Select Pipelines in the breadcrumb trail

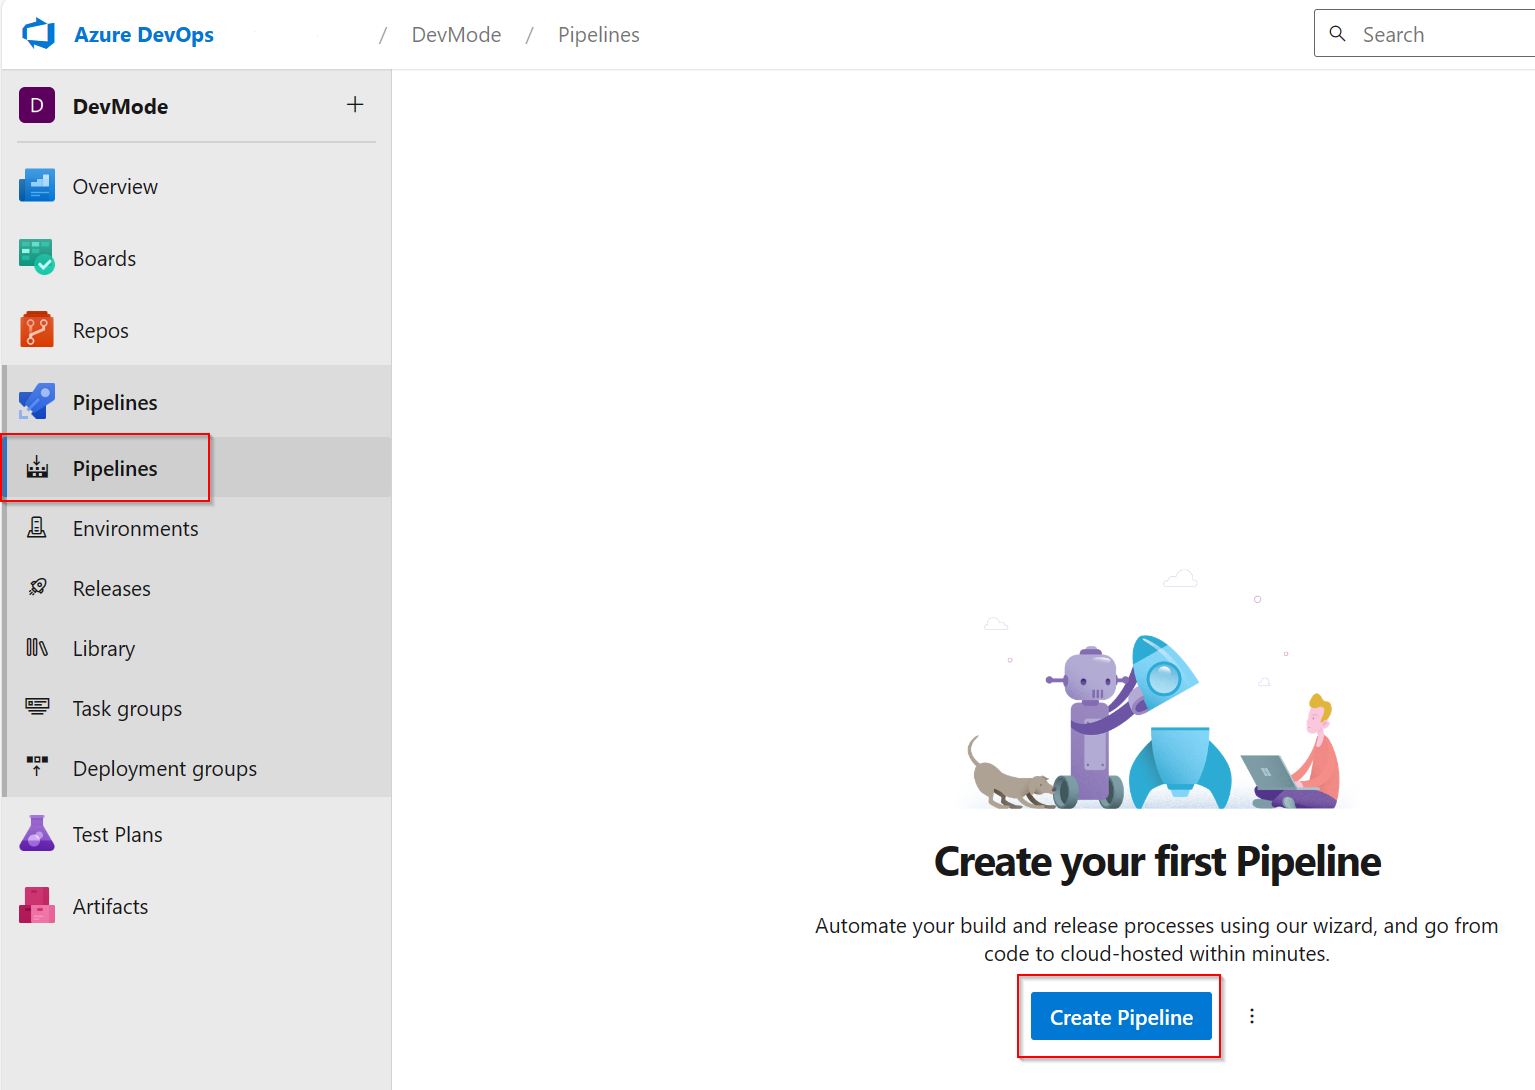598,33
